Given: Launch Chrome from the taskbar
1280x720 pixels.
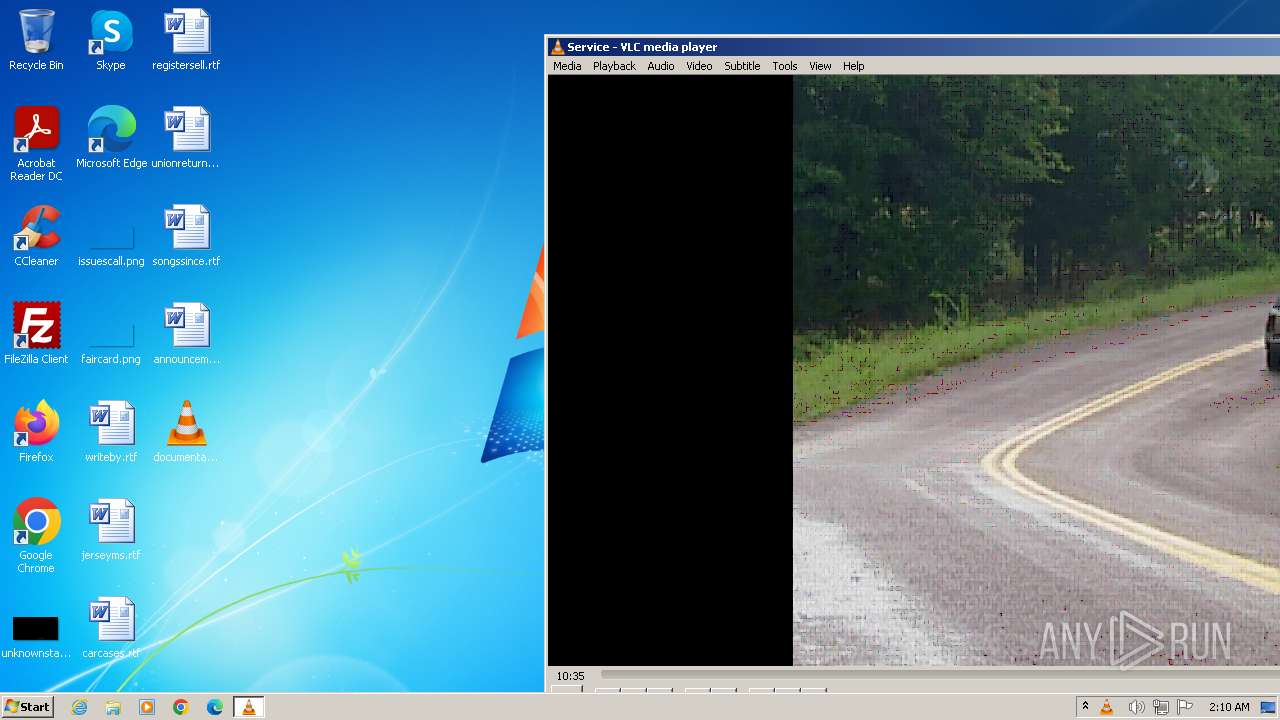Looking at the screenshot, I should coord(181,707).
